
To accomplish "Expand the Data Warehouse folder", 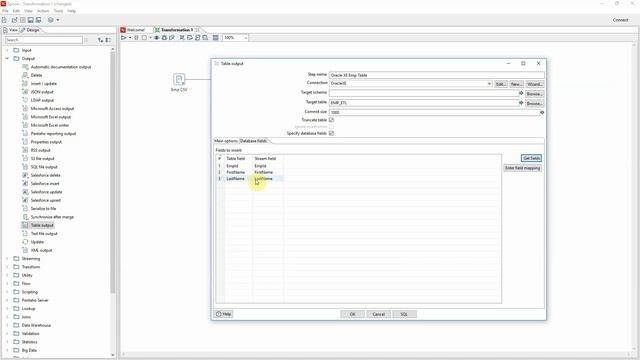I will point(7,325).
